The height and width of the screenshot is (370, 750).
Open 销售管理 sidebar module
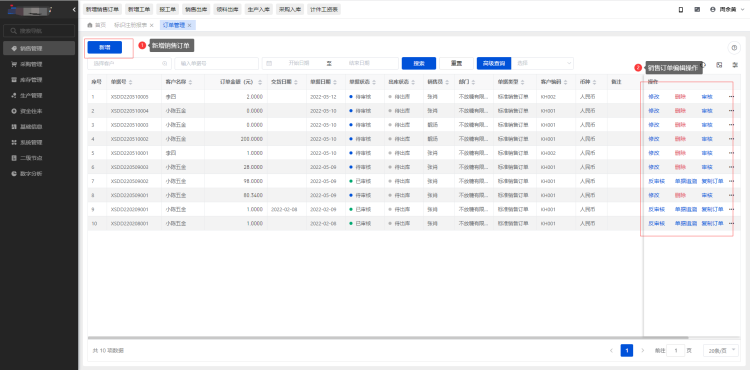(39, 48)
